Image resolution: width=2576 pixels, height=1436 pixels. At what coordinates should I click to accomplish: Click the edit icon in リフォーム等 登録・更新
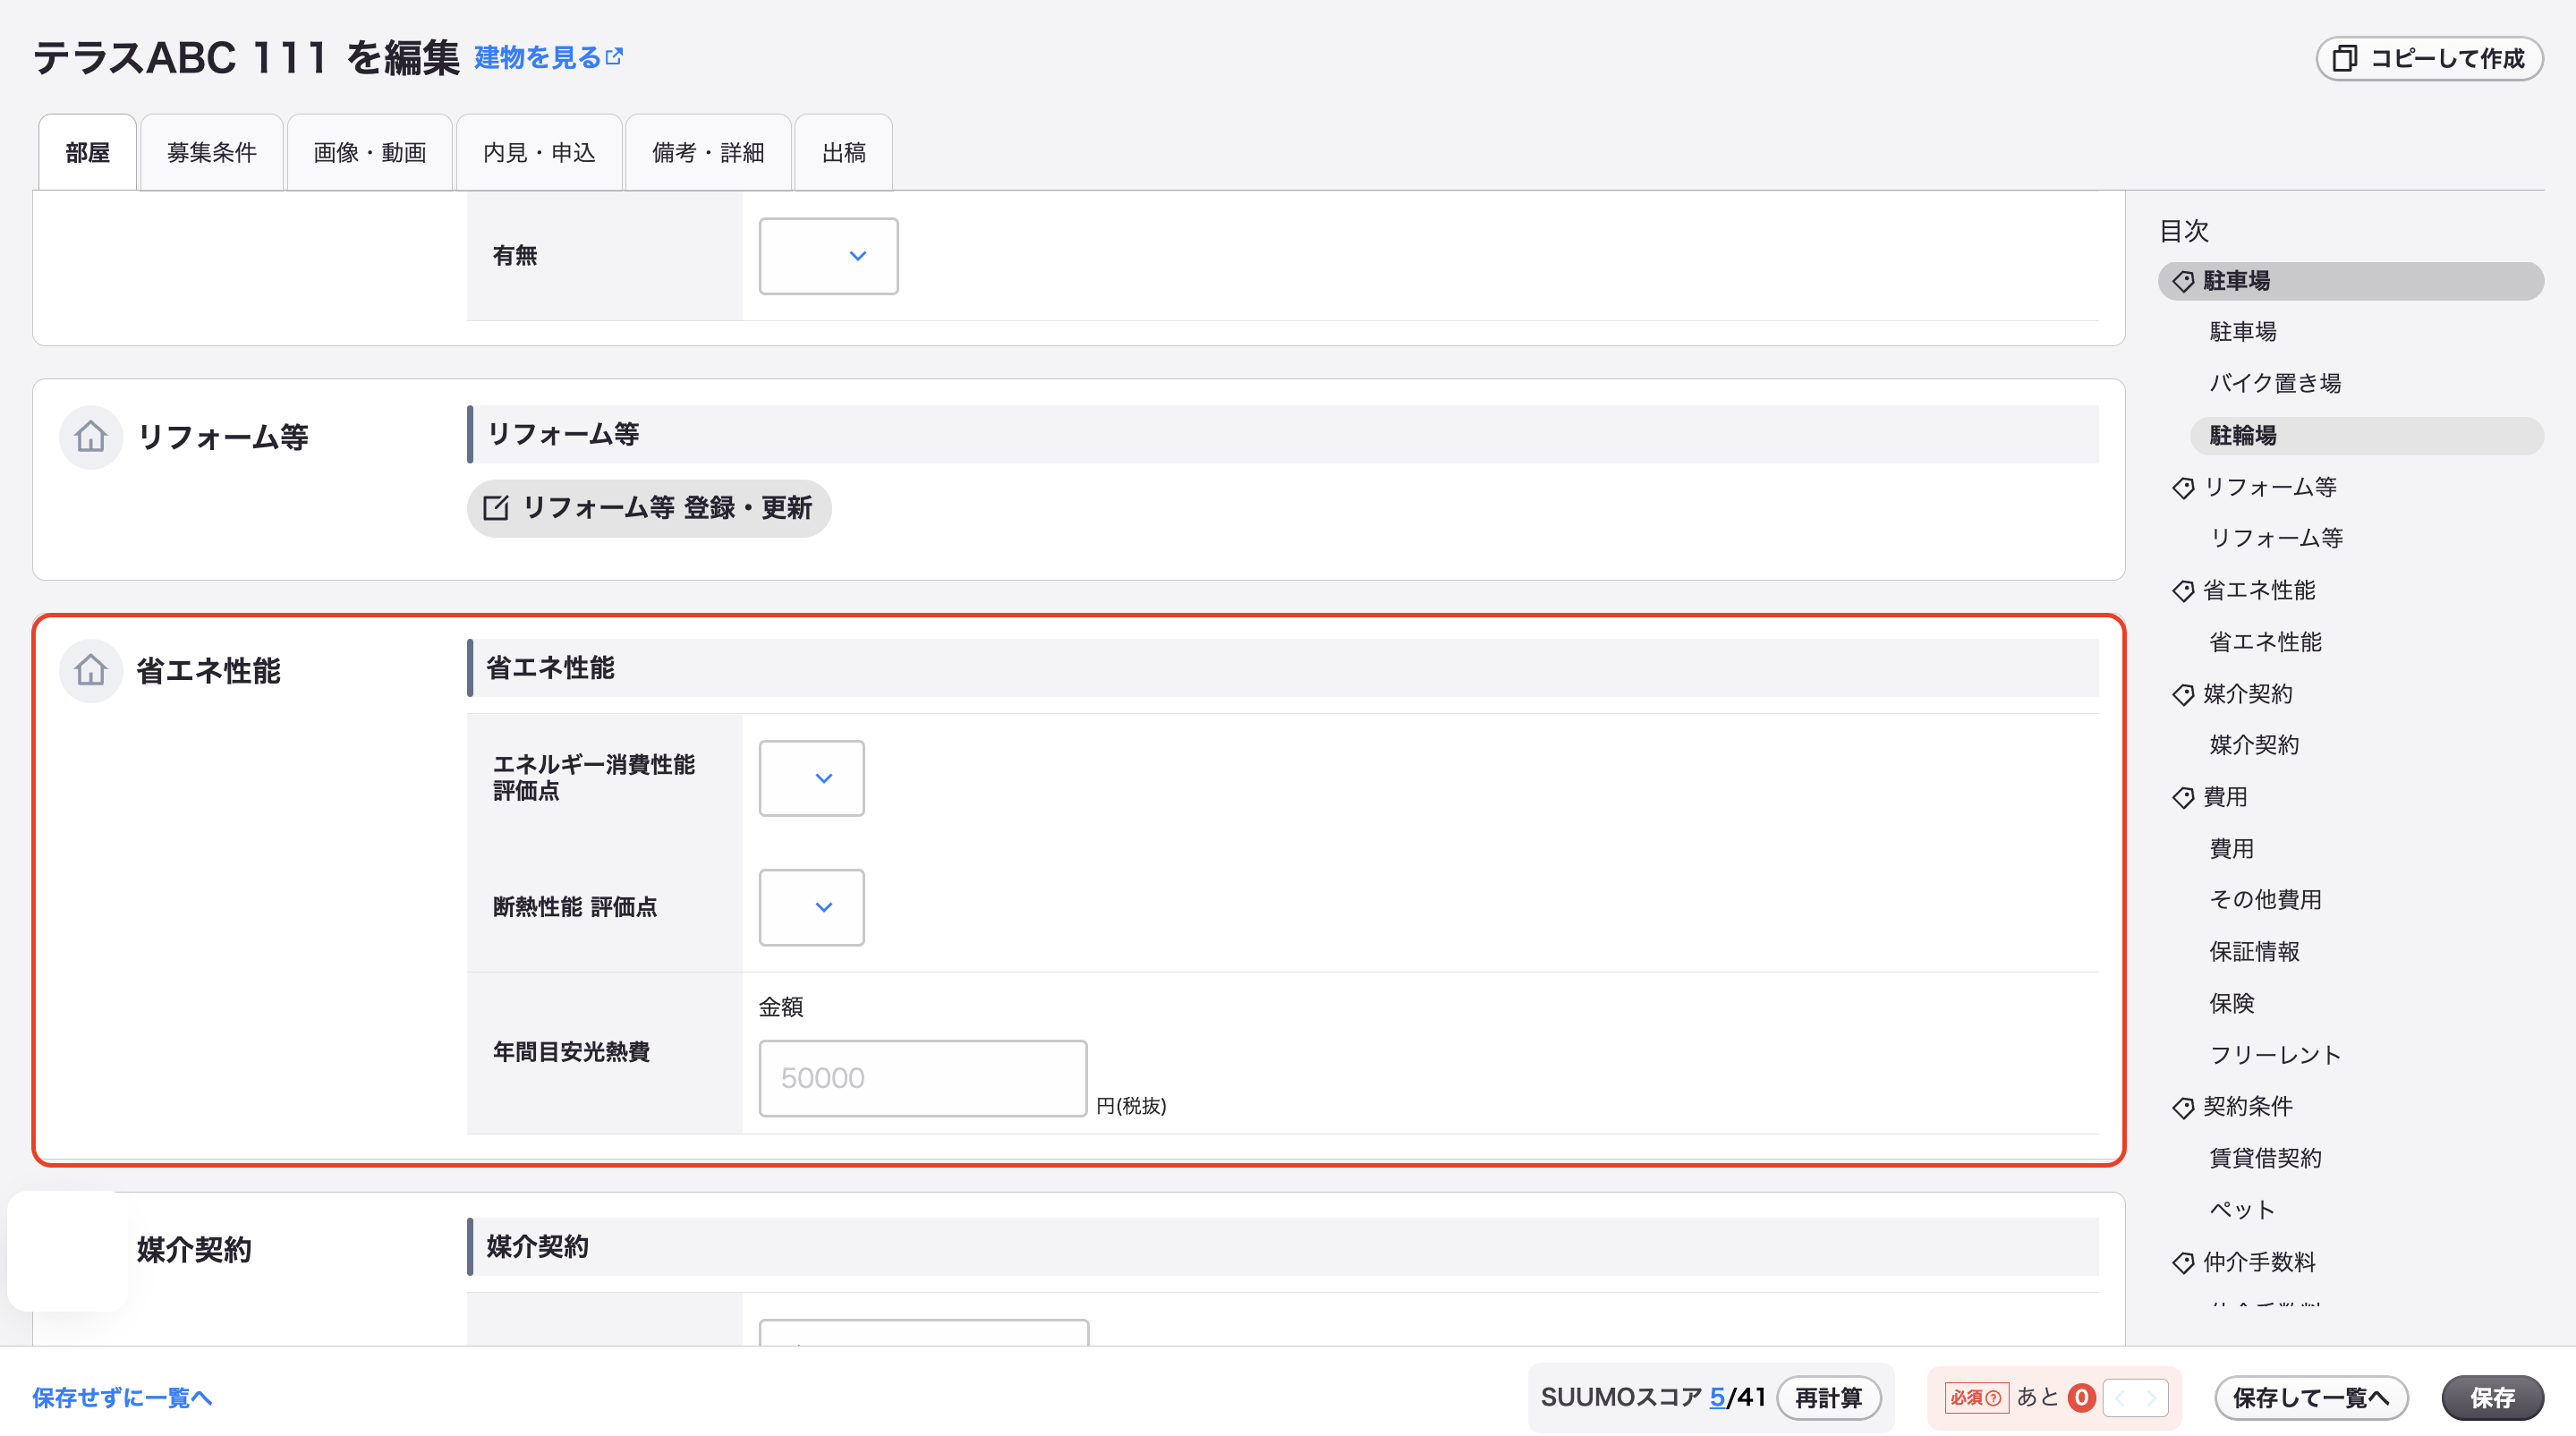click(496, 508)
